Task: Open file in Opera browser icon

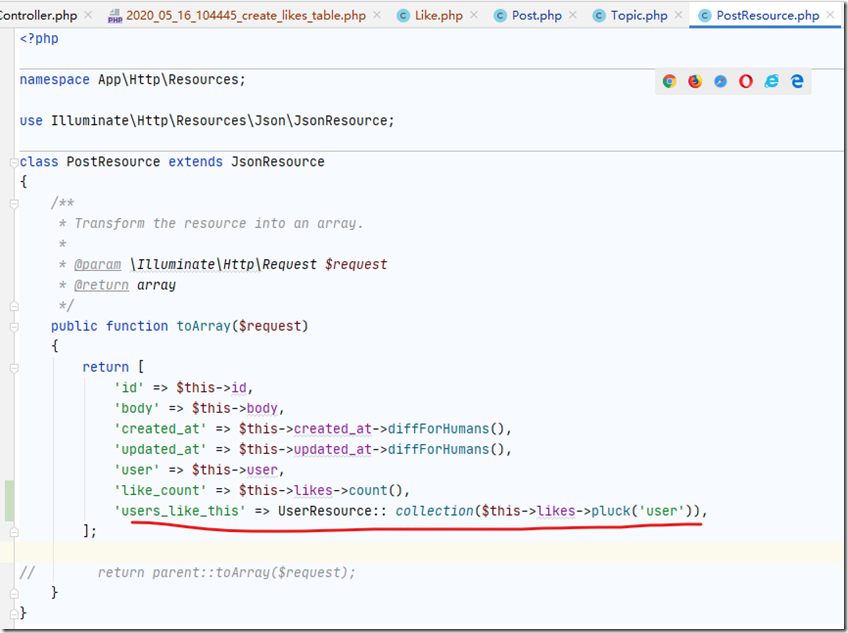Action: (x=746, y=81)
